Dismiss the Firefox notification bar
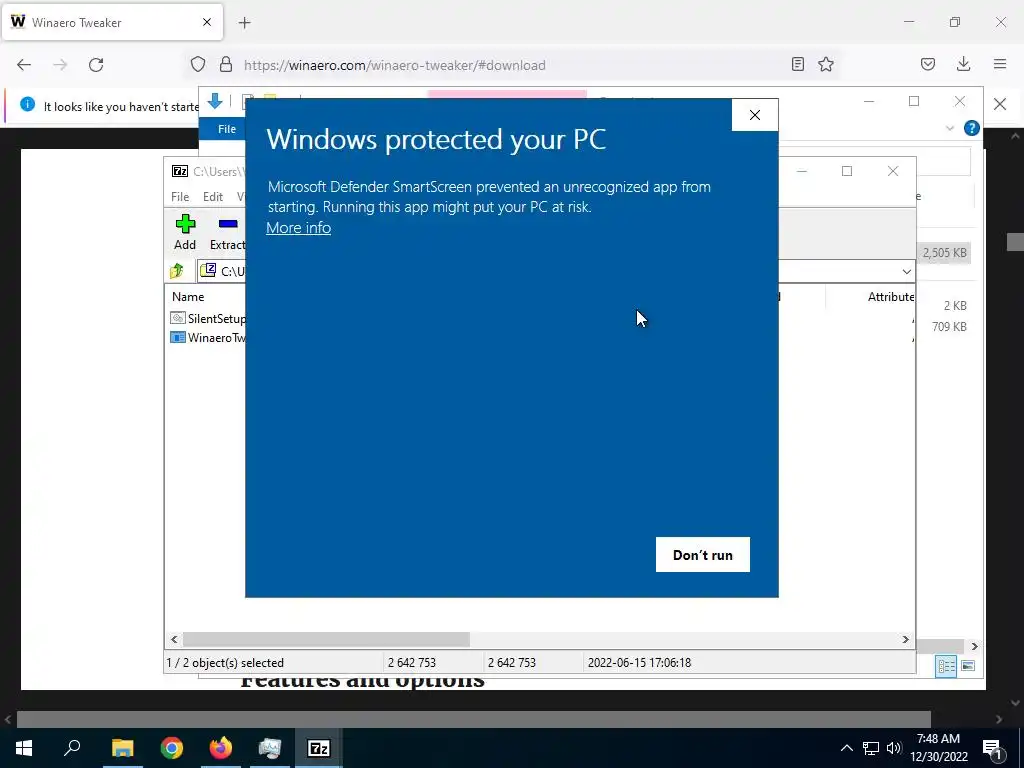The height and width of the screenshot is (768, 1024). 1000,104
